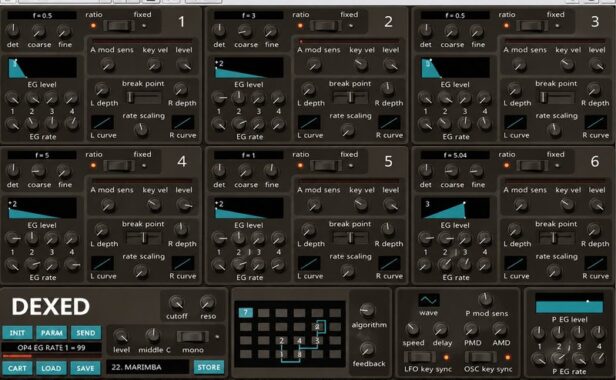Click operator 6 level knob

click(x=597, y=205)
